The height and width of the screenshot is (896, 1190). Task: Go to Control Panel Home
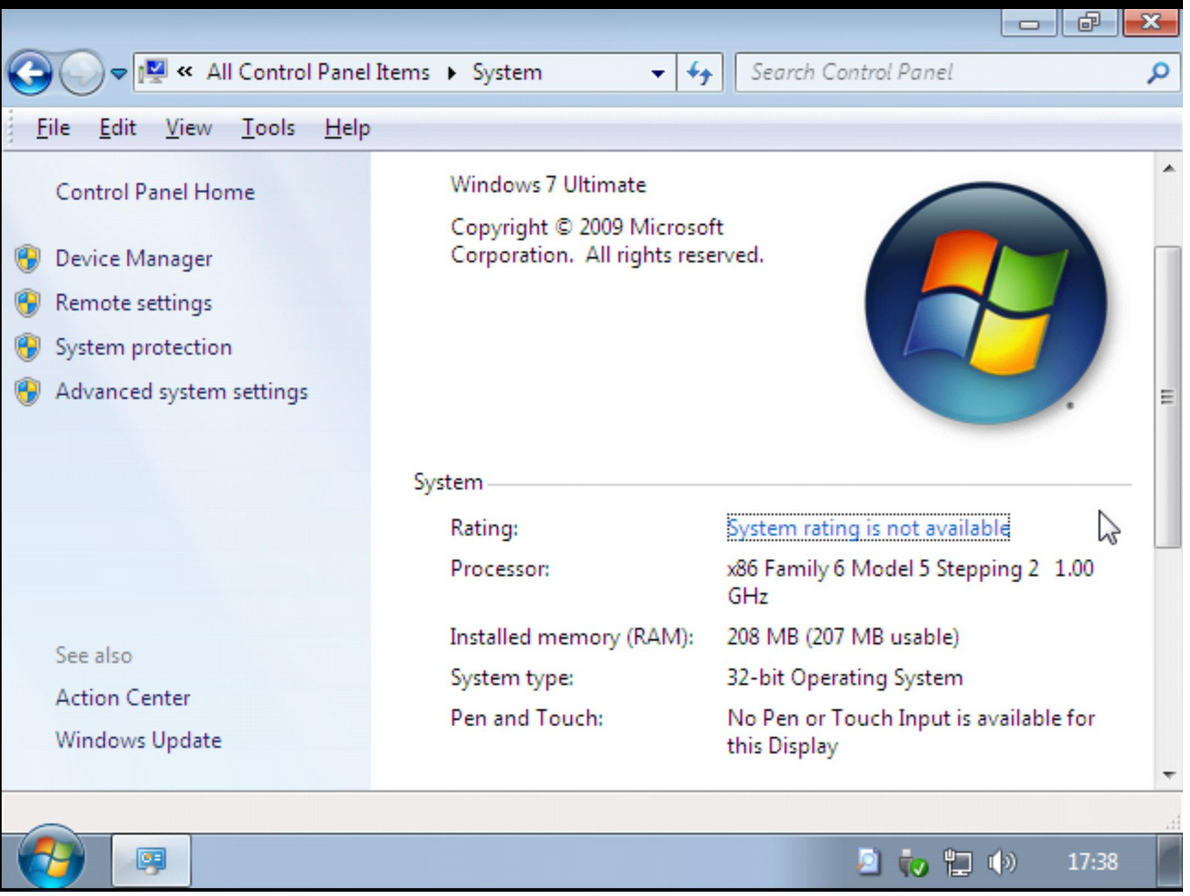(x=155, y=192)
